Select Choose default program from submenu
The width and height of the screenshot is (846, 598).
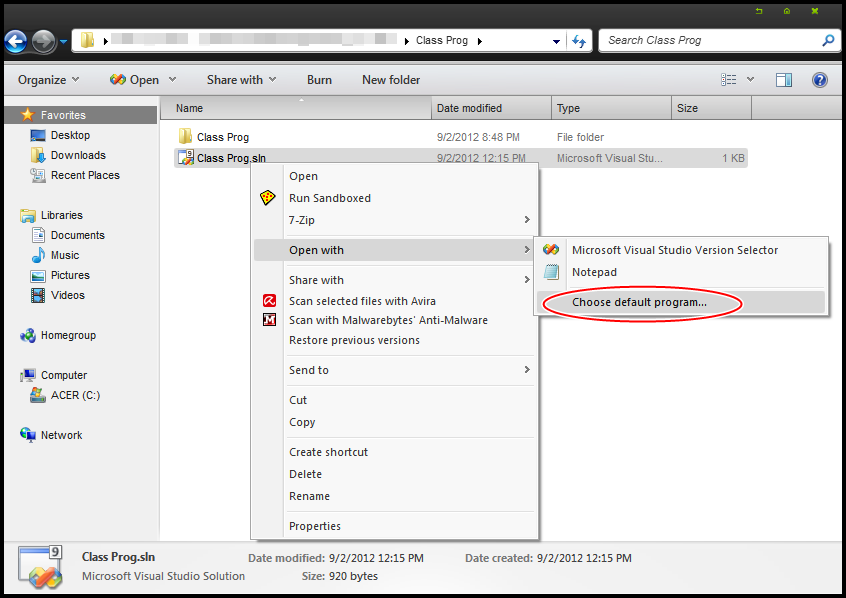tap(641, 301)
